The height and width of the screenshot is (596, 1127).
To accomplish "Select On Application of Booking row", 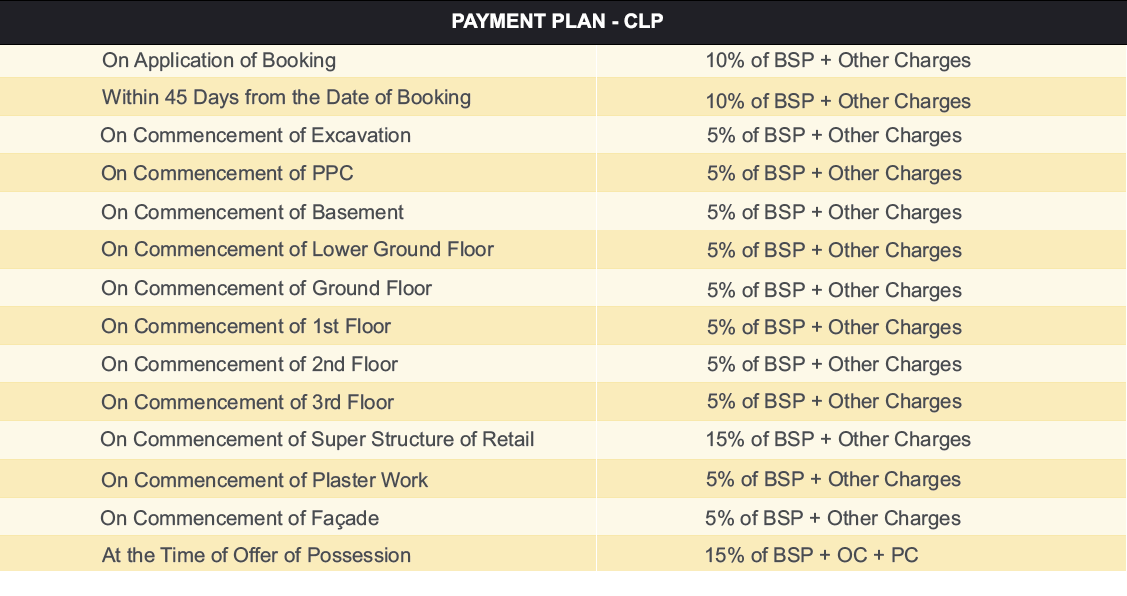I will (564, 60).
